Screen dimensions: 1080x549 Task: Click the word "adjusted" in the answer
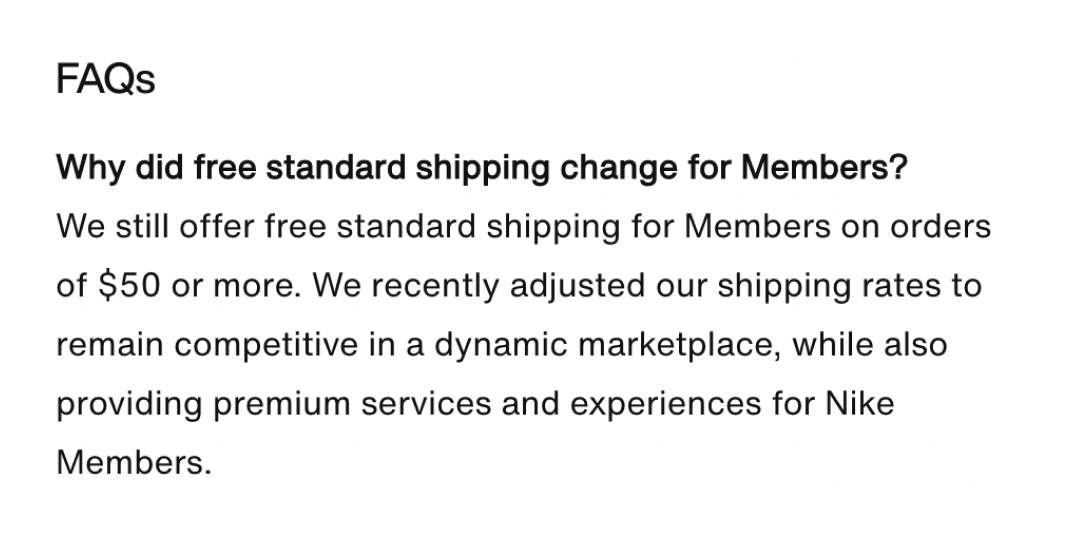(x=577, y=285)
